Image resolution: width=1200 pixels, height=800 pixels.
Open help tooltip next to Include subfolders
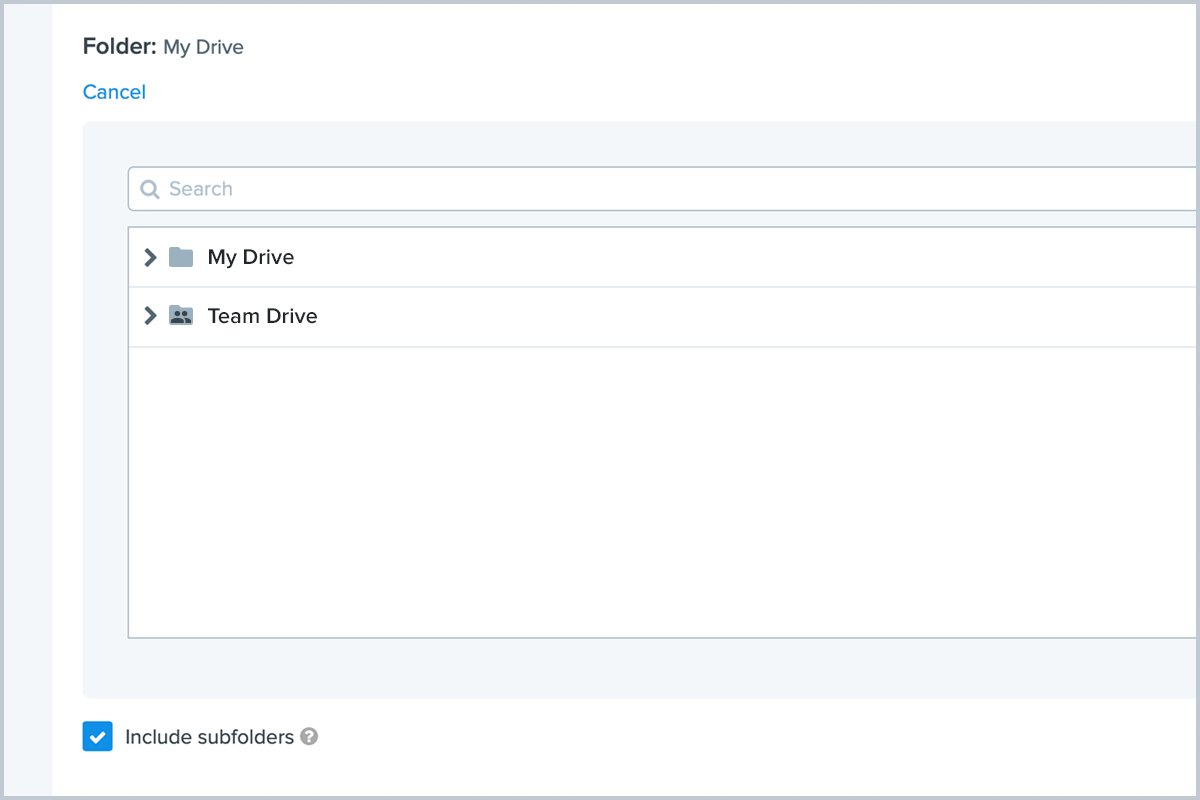click(x=310, y=737)
